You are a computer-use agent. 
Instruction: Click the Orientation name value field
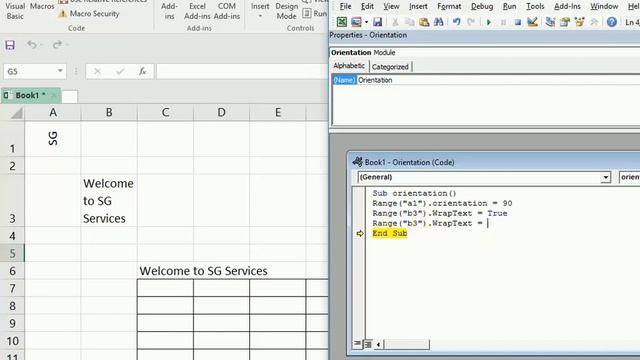tap(498, 80)
